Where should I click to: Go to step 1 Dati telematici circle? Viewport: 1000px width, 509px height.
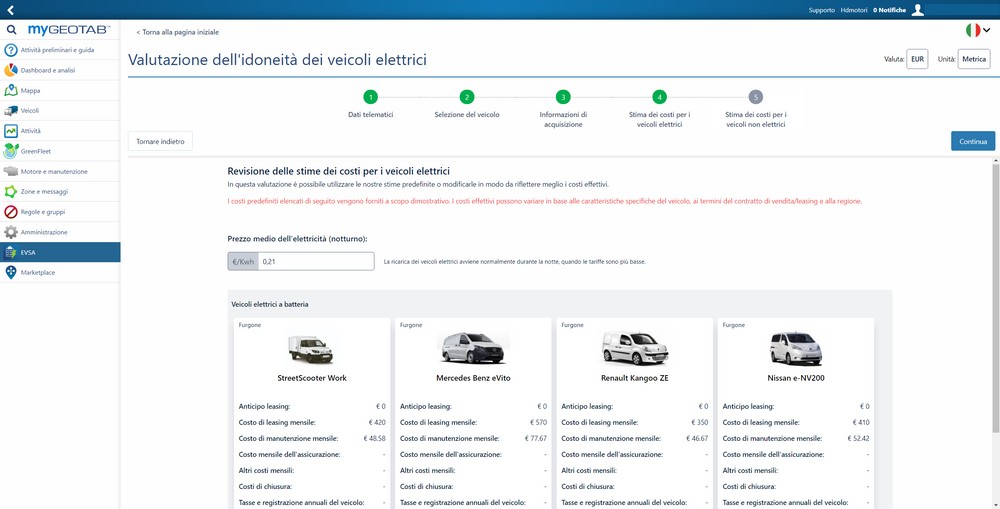[x=371, y=97]
